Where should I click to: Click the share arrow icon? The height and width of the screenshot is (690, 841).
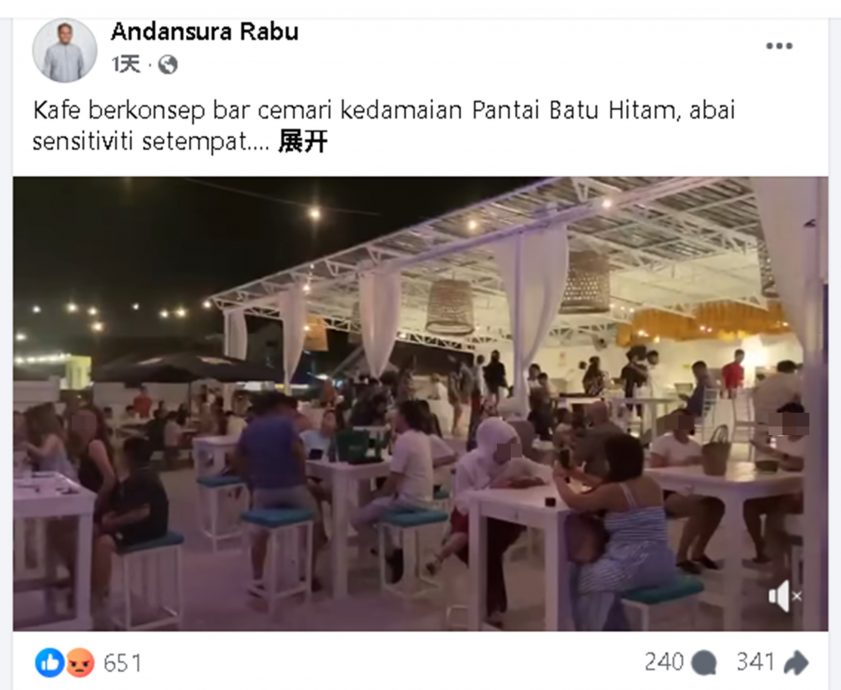[796, 663]
